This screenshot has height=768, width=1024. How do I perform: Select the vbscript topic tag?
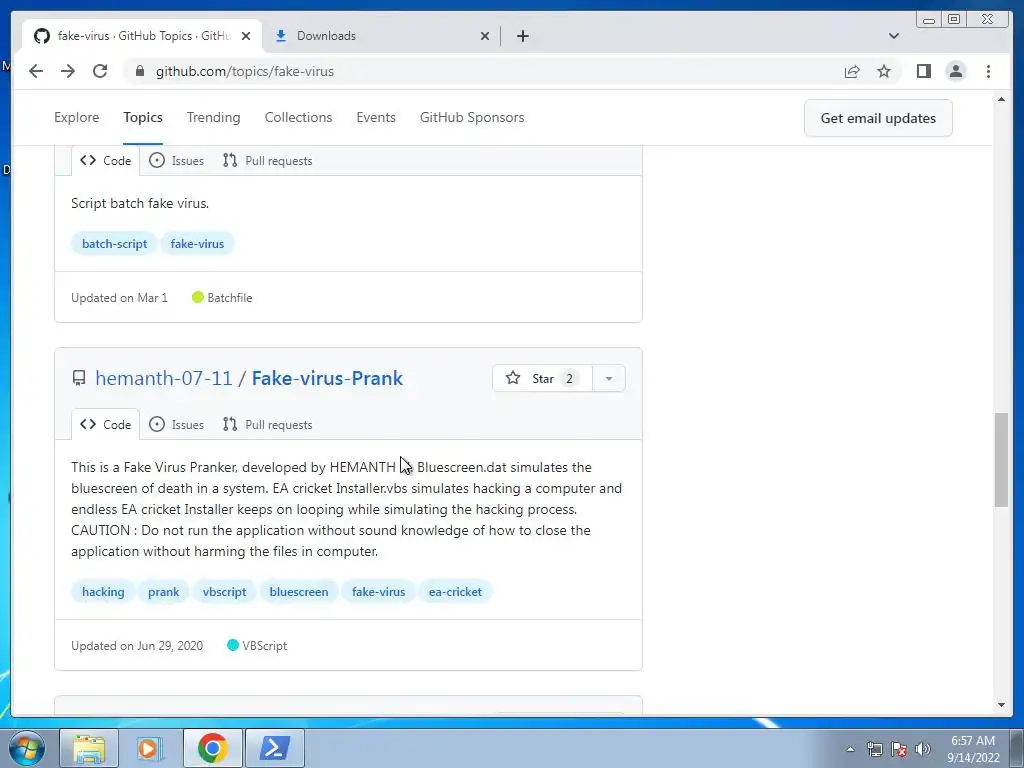(x=224, y=592)
